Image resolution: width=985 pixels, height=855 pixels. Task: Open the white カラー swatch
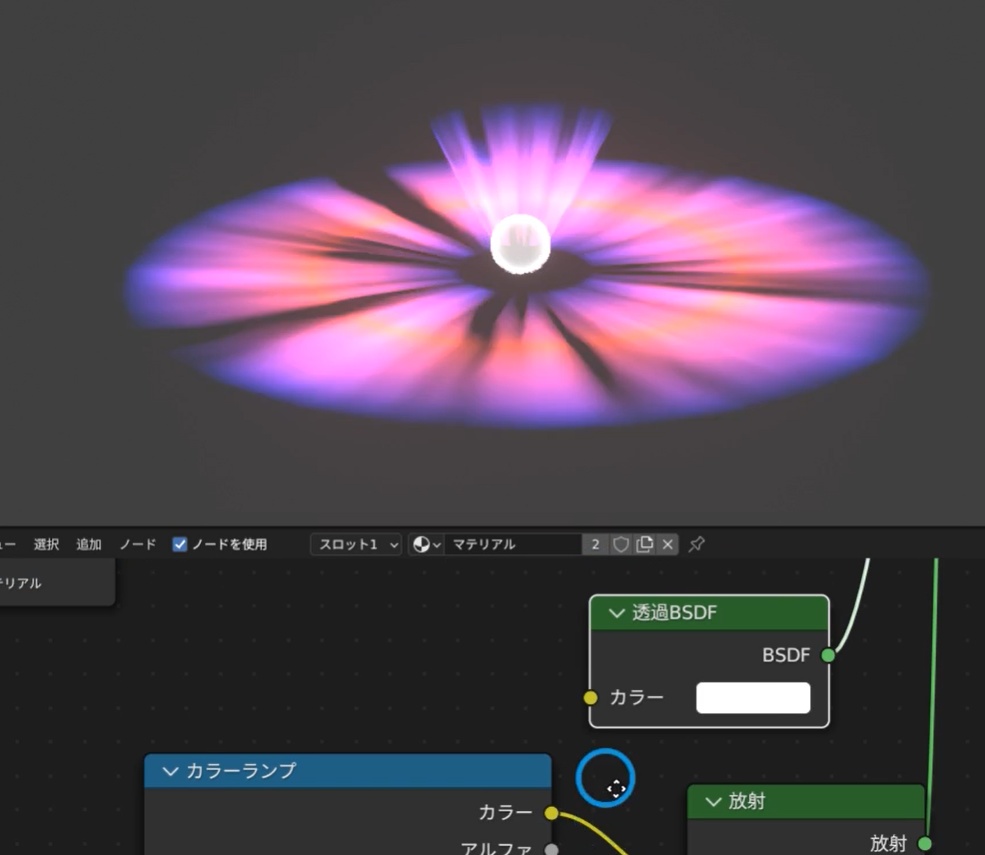pos(753,697)
